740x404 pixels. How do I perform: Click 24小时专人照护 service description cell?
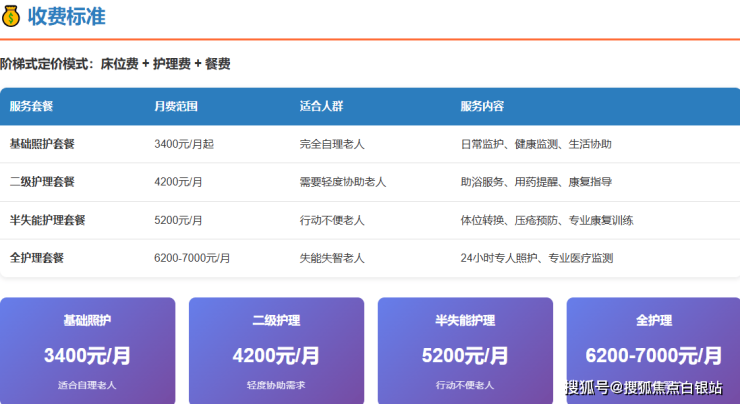pyautogui.click(x=536, y=258)
